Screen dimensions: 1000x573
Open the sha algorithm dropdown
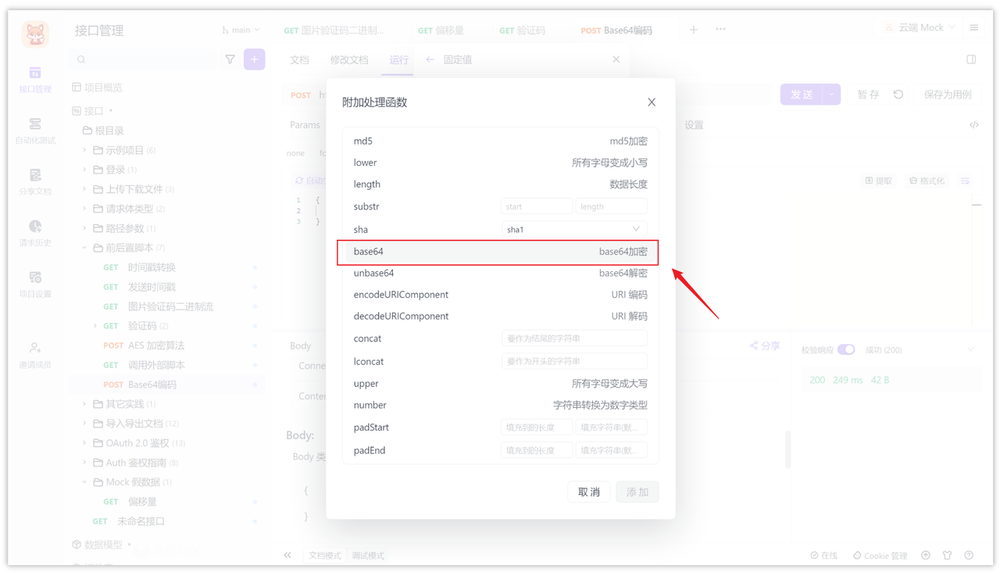tap(573, 229)
